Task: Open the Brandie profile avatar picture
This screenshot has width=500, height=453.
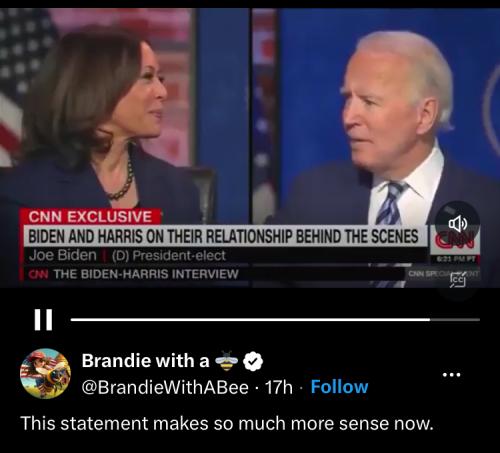Action: click(x=45, y=374)
